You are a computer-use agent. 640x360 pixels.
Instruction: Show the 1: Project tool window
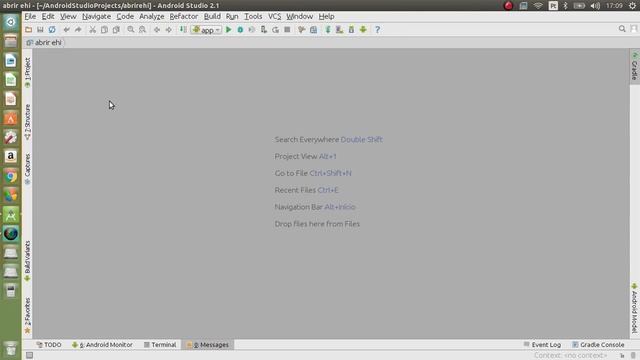[27, 72]
